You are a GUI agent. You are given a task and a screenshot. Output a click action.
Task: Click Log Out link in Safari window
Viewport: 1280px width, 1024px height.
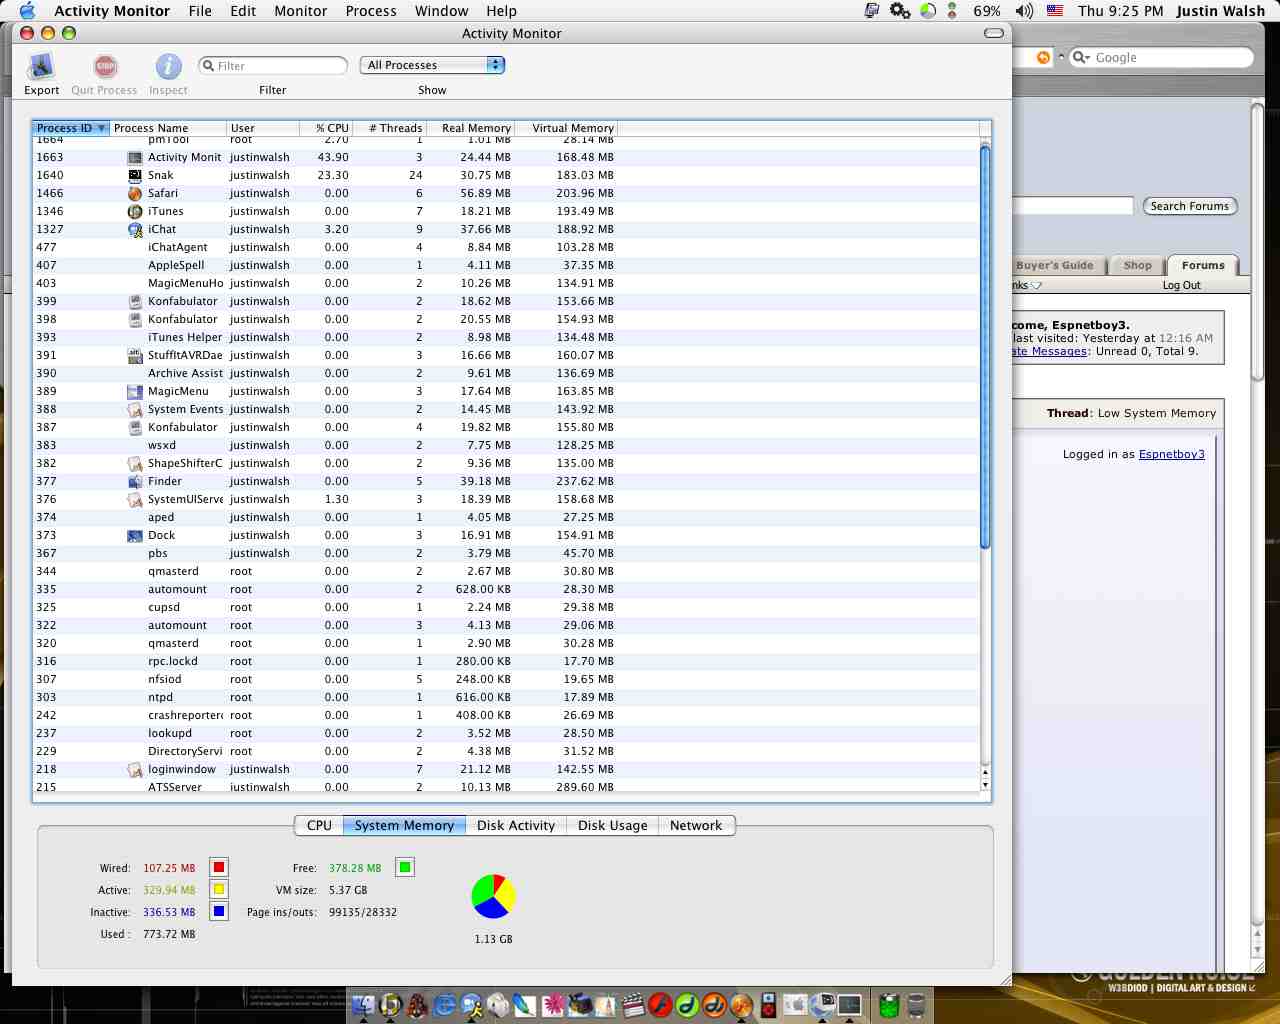pos(1182,285)
